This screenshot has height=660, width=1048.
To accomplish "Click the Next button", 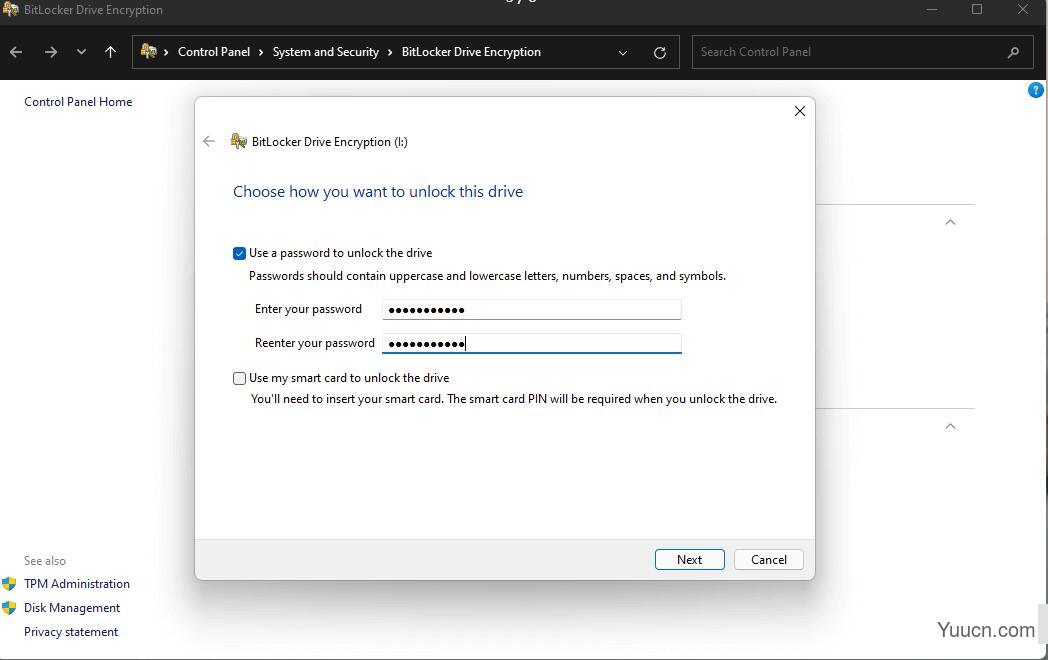I will pos(690,560).
